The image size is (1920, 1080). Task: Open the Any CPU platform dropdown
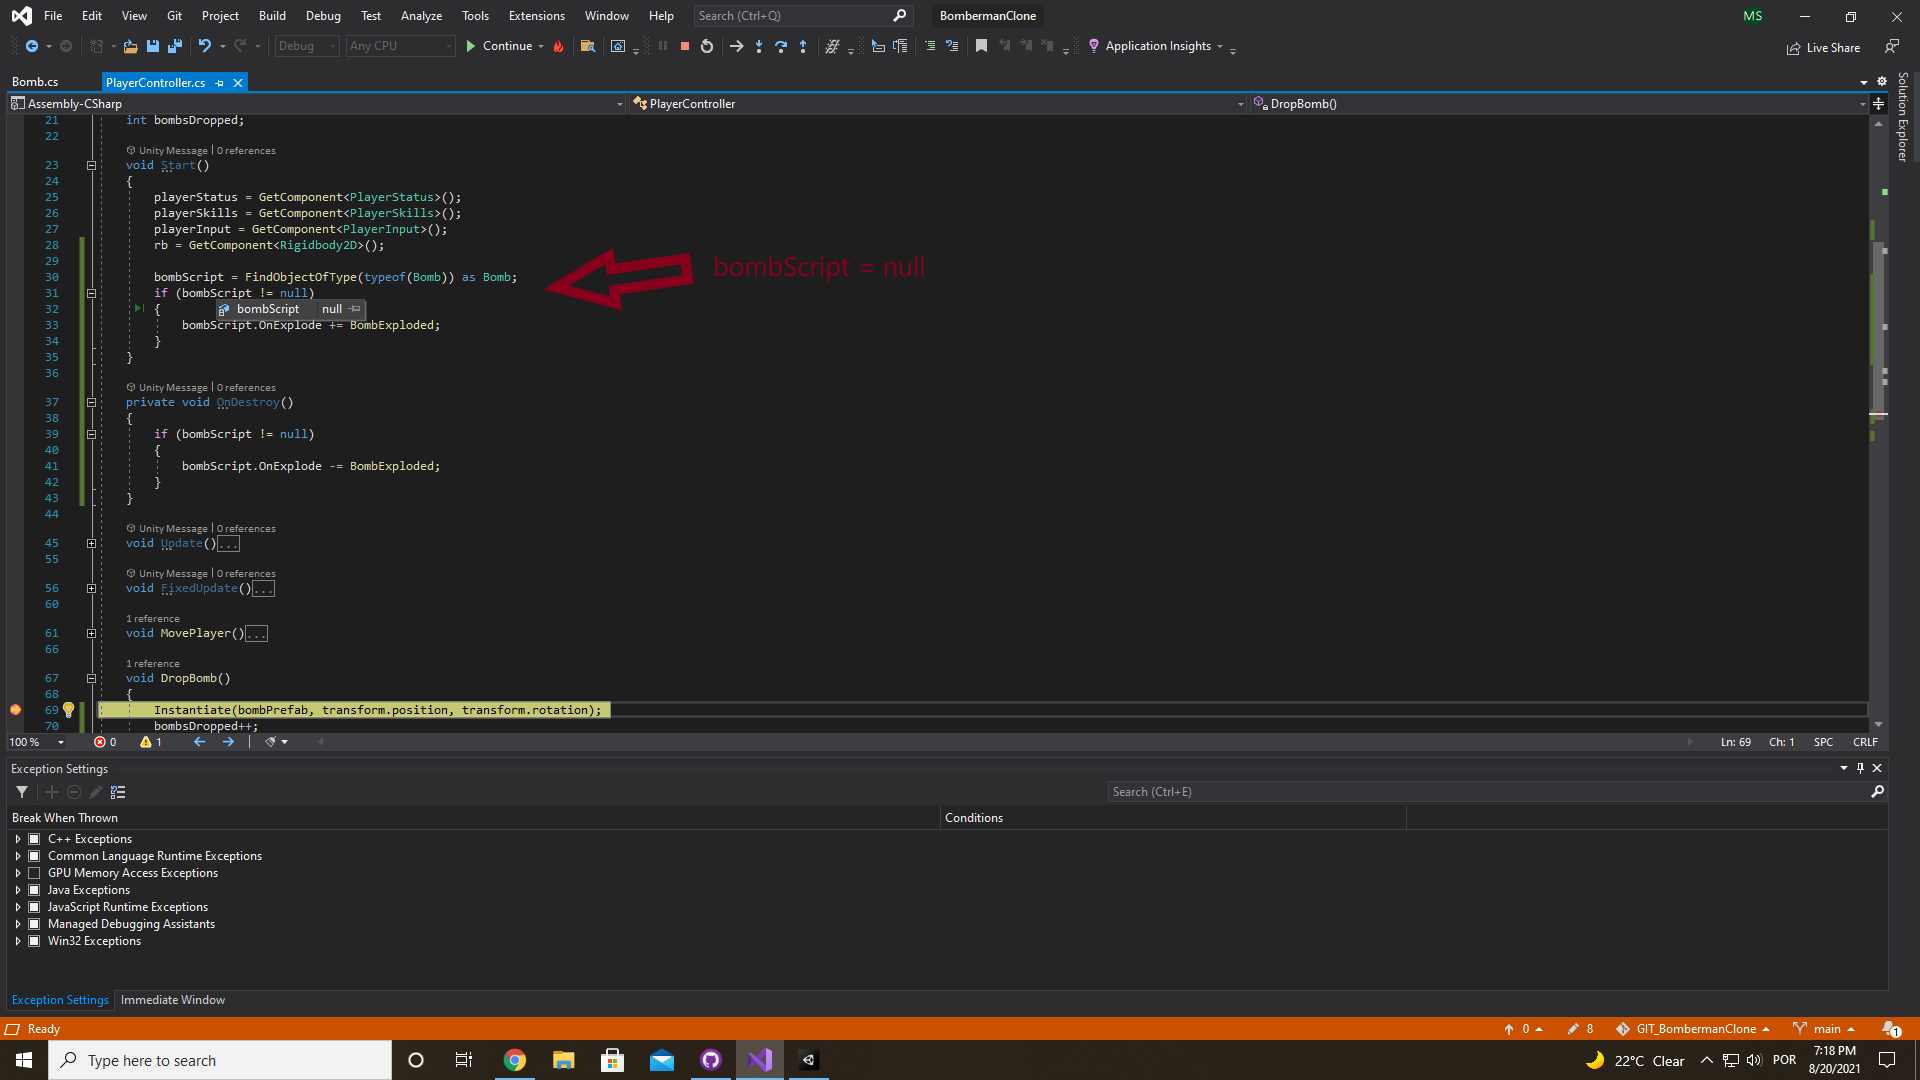point(400,46)
